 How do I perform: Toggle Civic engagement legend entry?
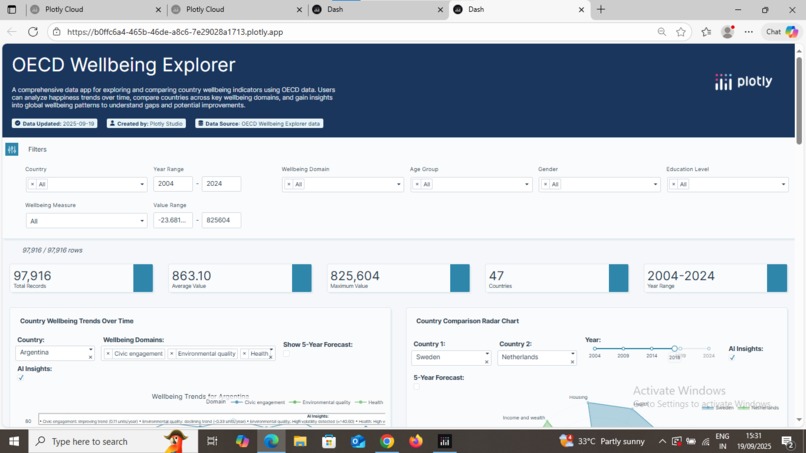tap(258, 402)
